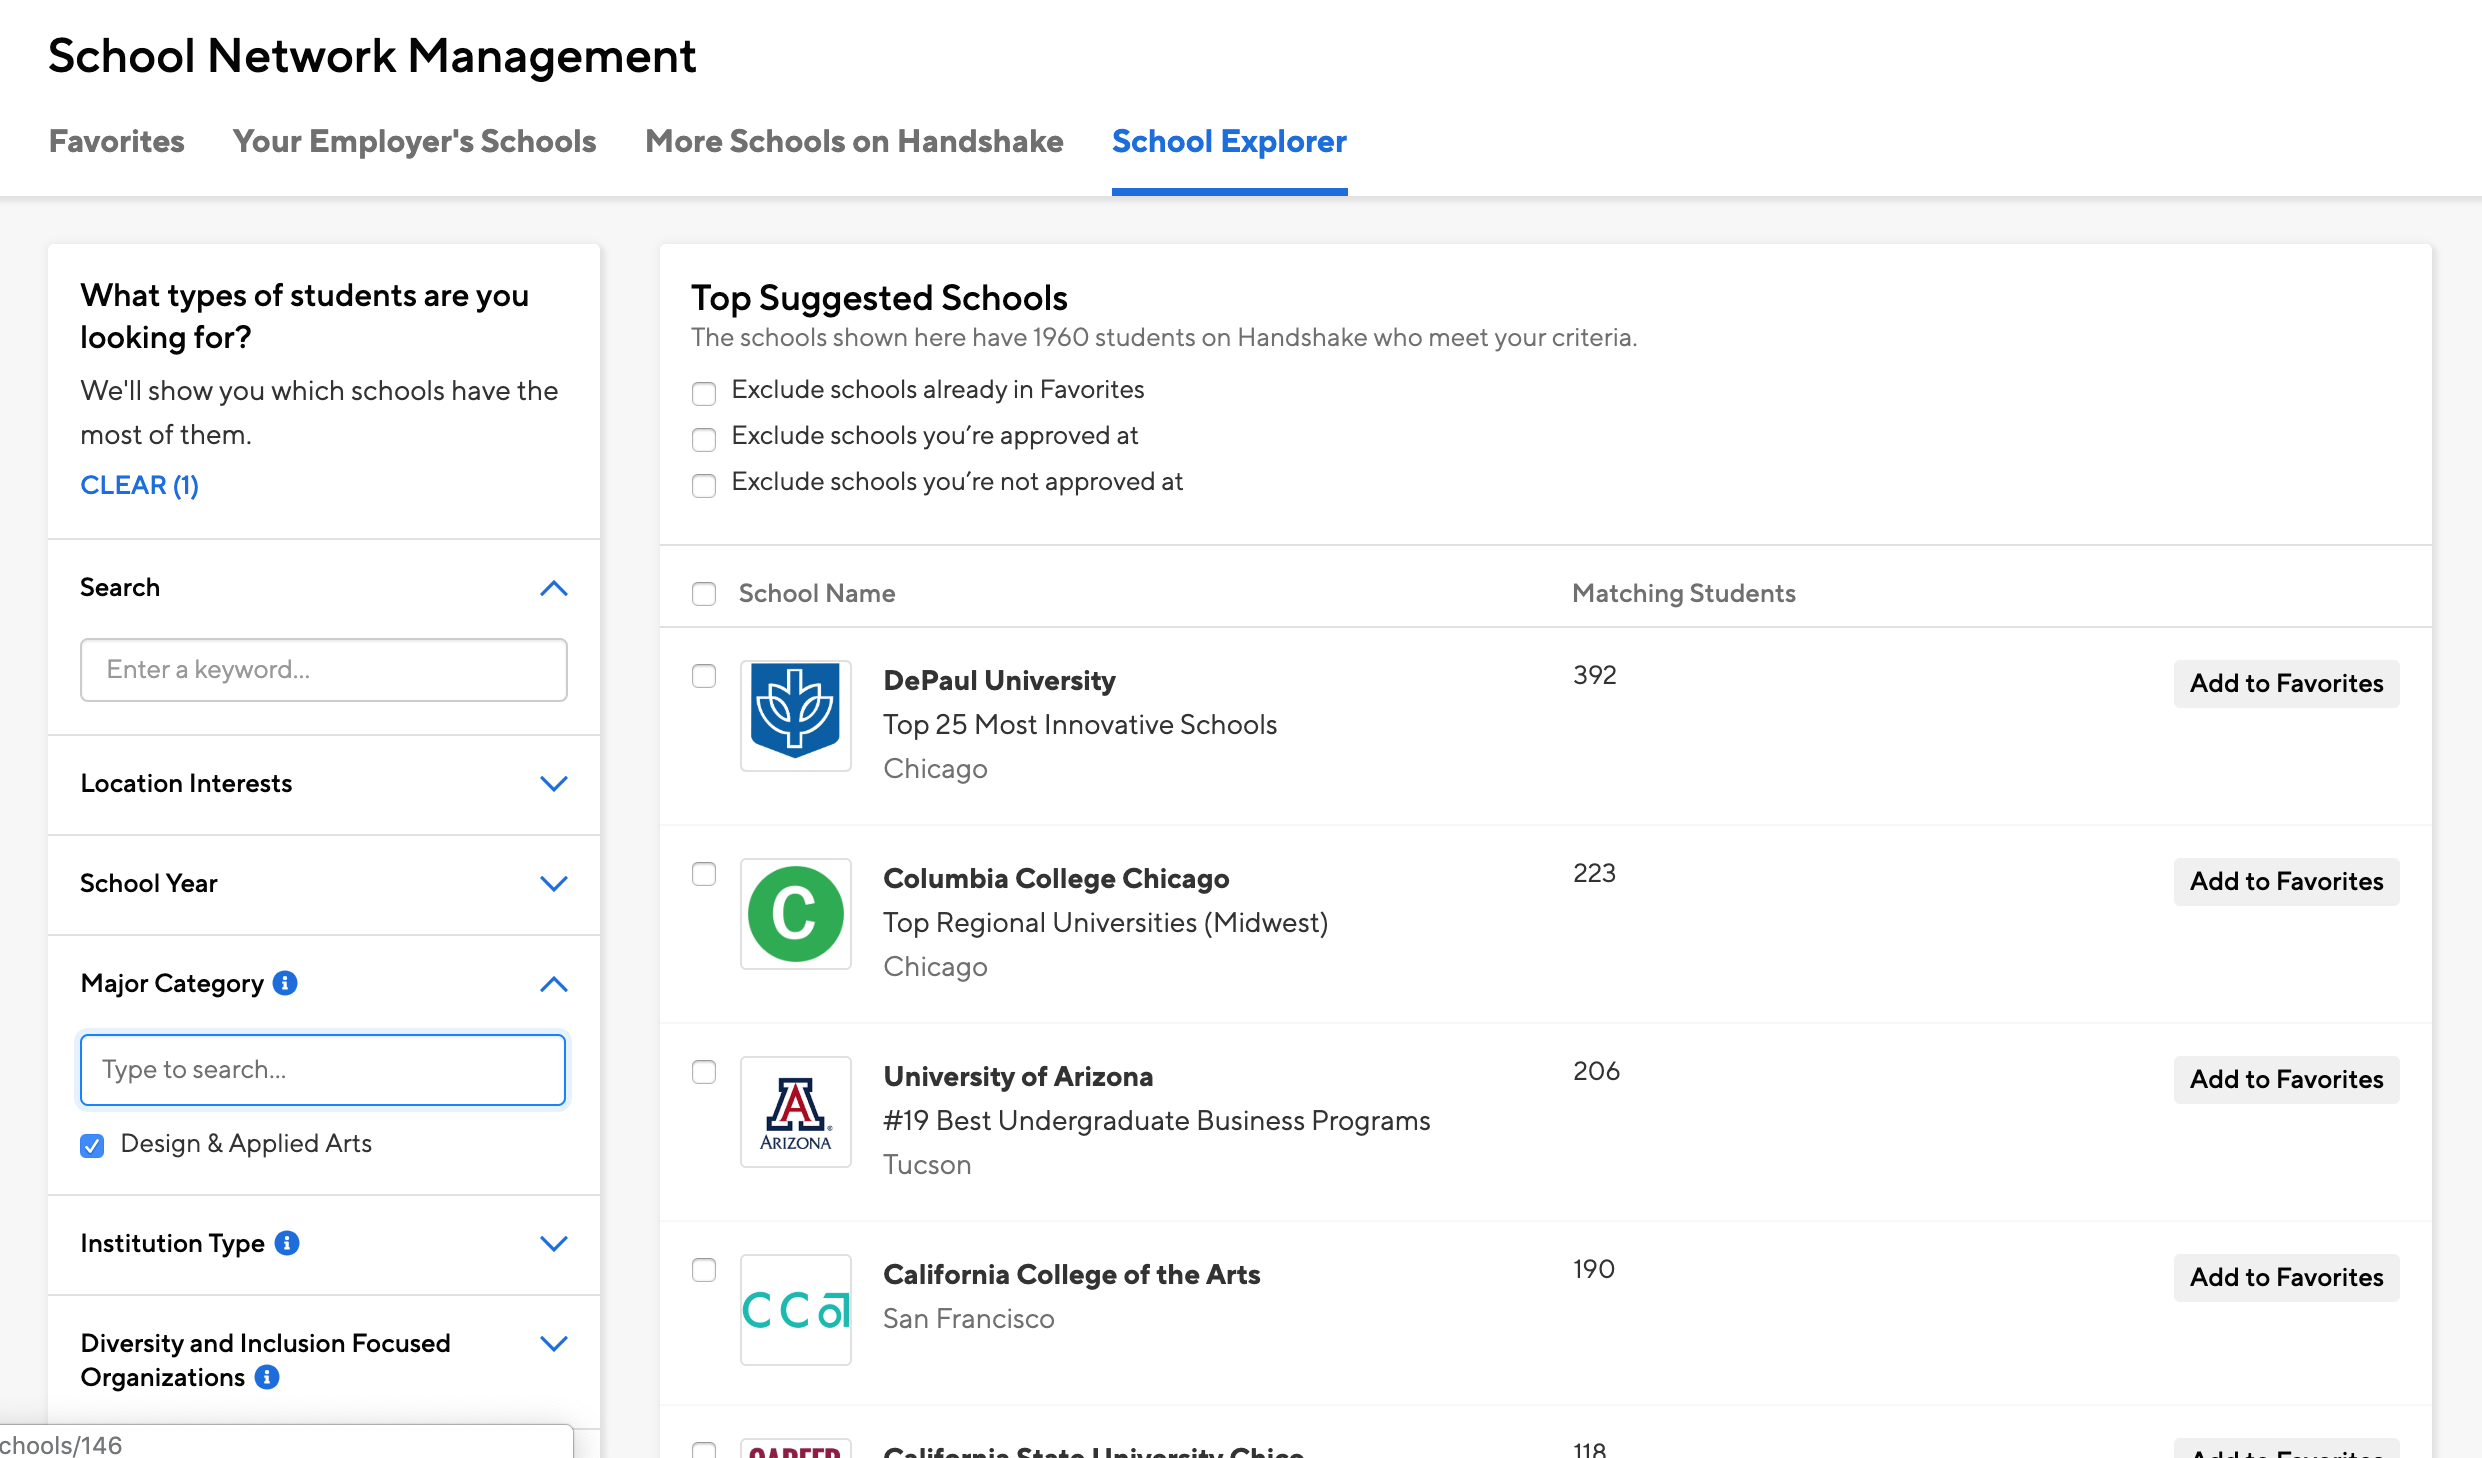Click the Institution Type info icon
This screenshot has height=1458, width=2482.
pyautogui.click(x=287, y=1243)
